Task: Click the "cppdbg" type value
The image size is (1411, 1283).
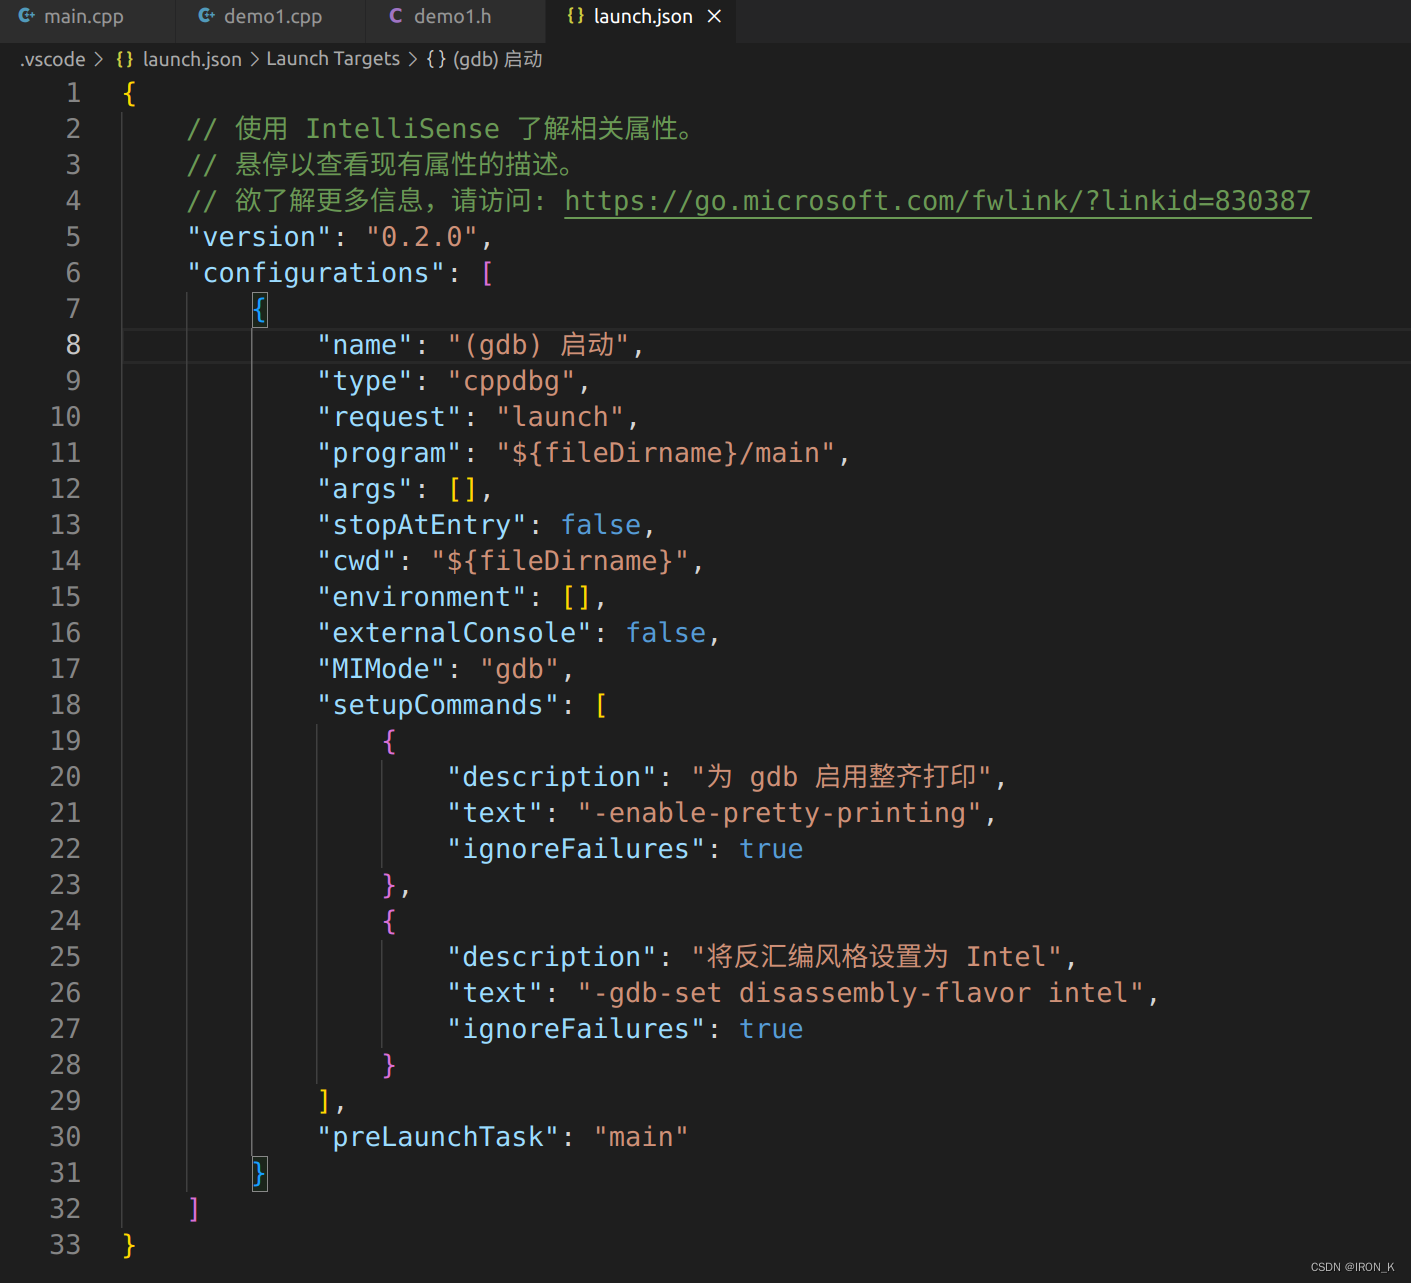Action: coord(512,381)
